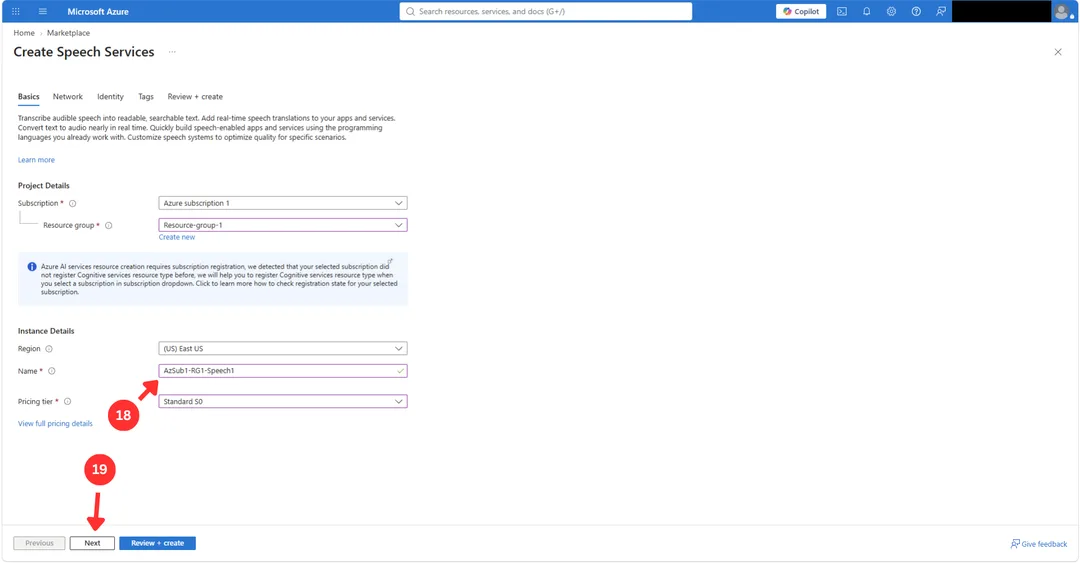The width and height of the screenshot is (1080, 563).
Task: Open the feedback icon in top bar
Action: click(x=941, y=11)
